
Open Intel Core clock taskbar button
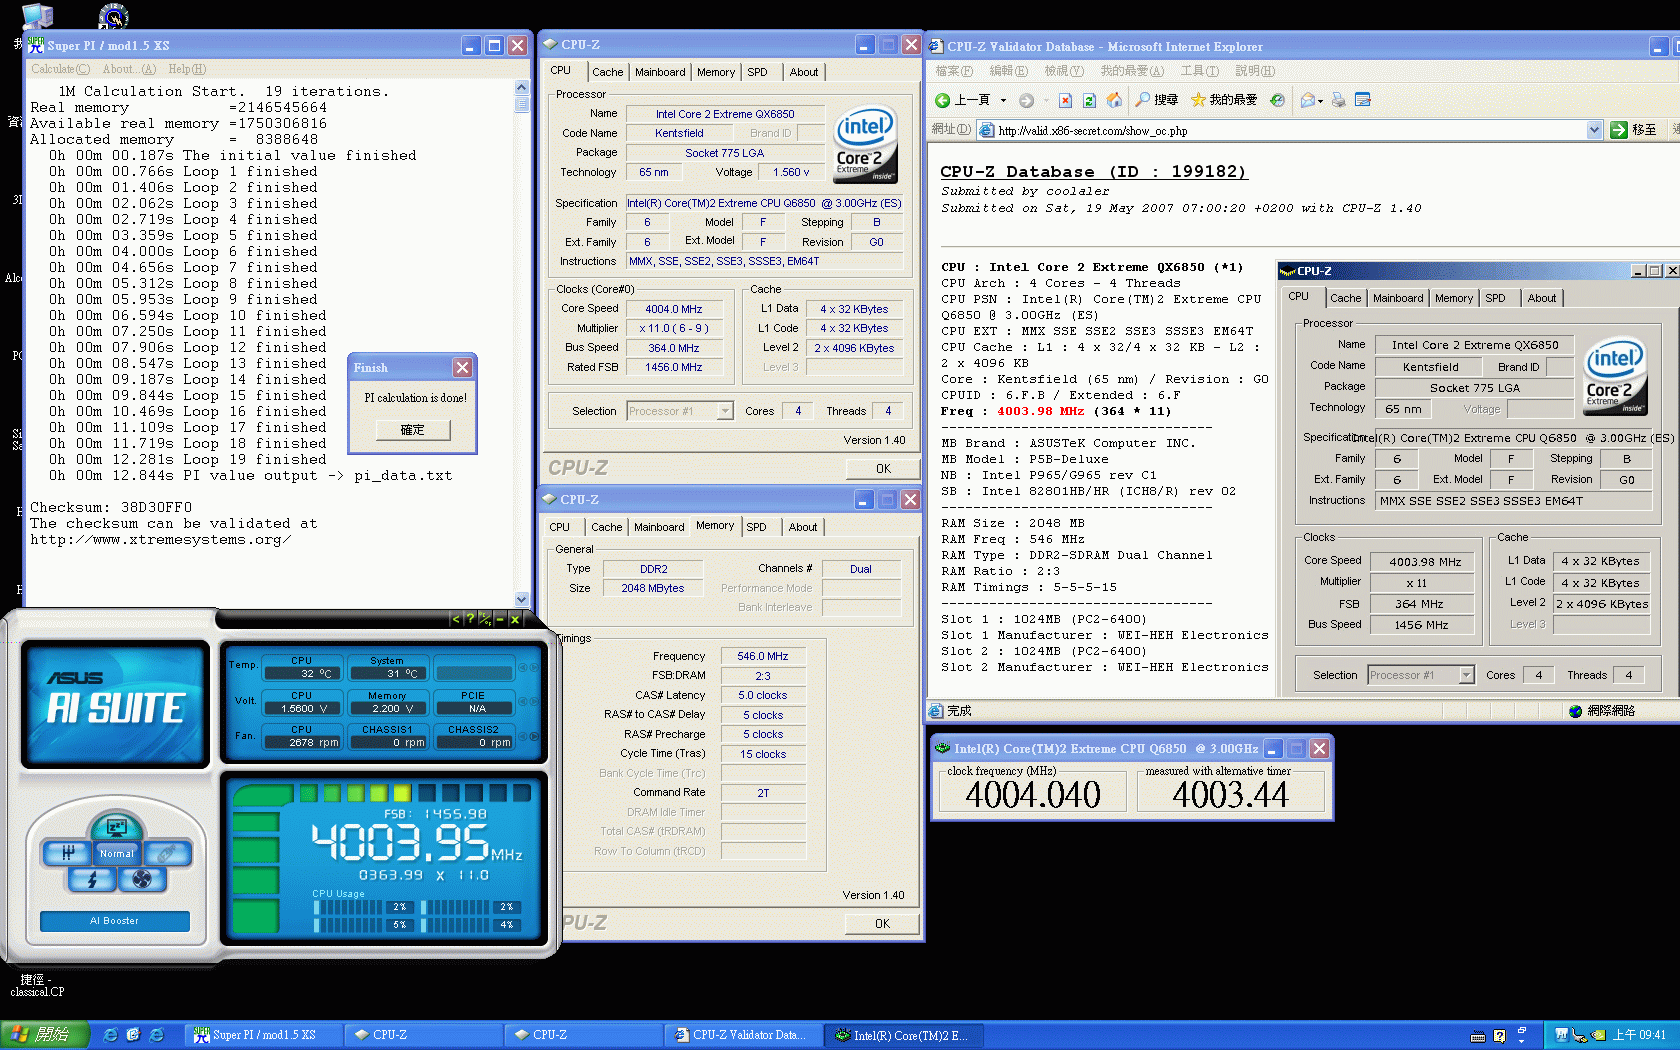coord(904,1035)
